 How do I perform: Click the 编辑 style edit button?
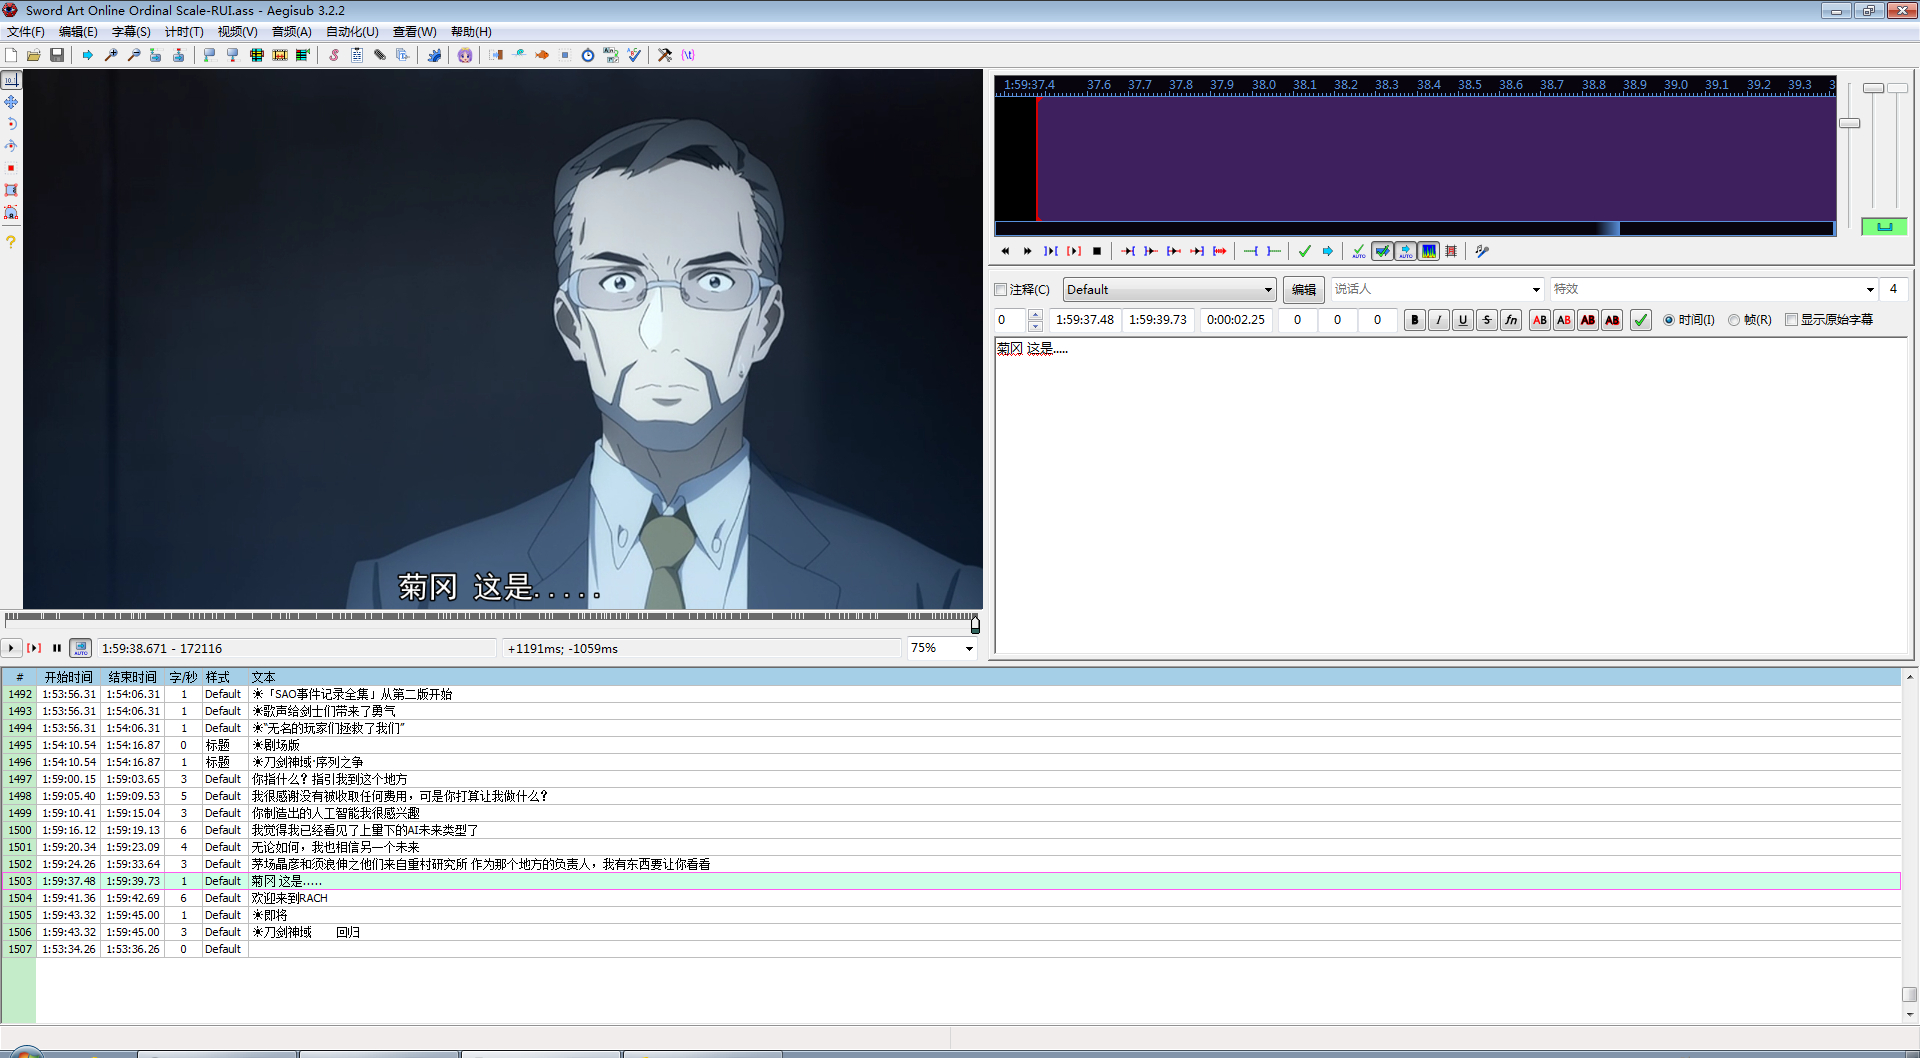(1304, 290)
